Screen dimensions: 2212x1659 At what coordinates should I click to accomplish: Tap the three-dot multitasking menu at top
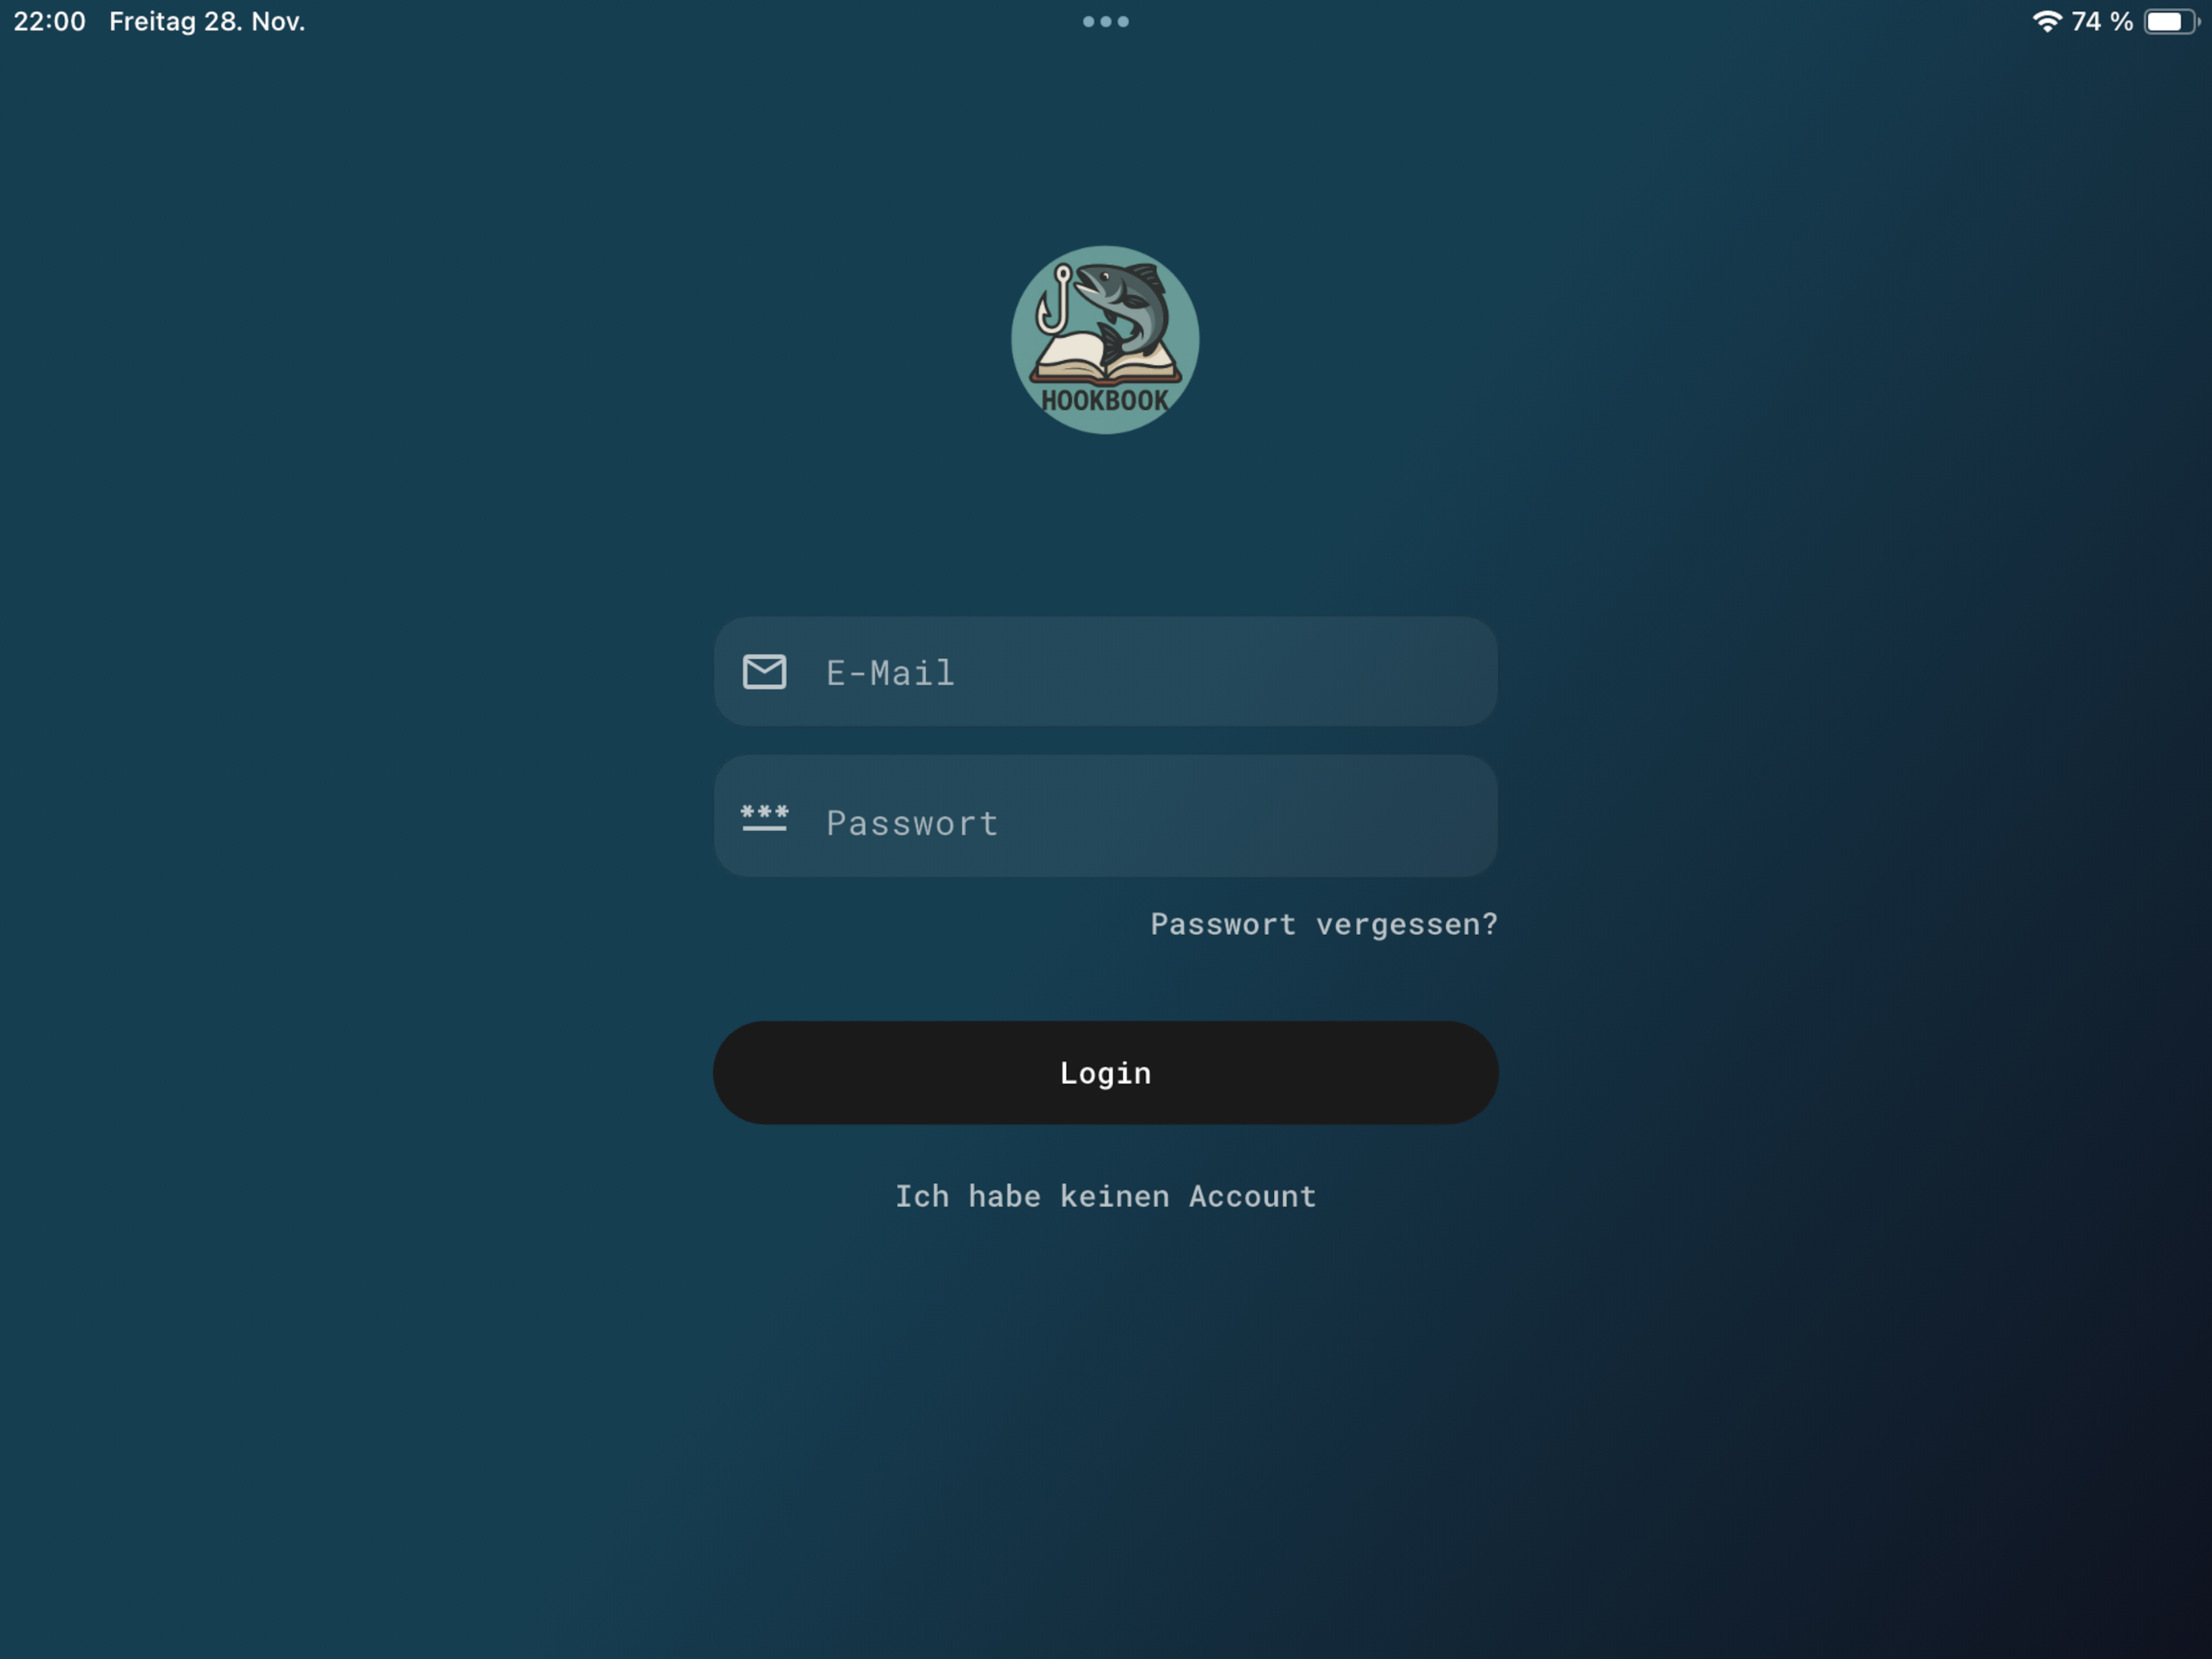(1105, 21)
